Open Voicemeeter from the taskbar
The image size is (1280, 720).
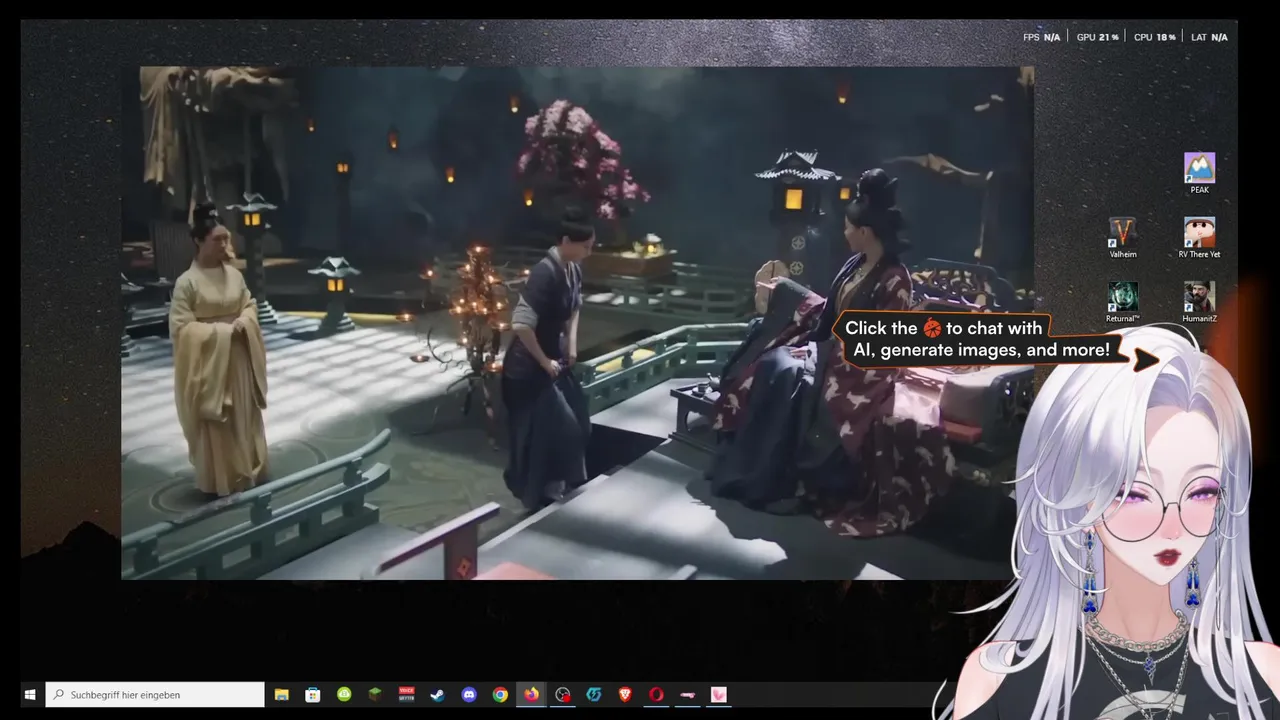click(x=406, y=694)
